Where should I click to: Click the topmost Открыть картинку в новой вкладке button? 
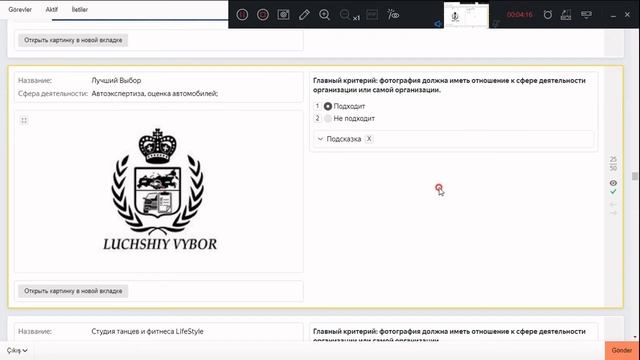[73, 40]
